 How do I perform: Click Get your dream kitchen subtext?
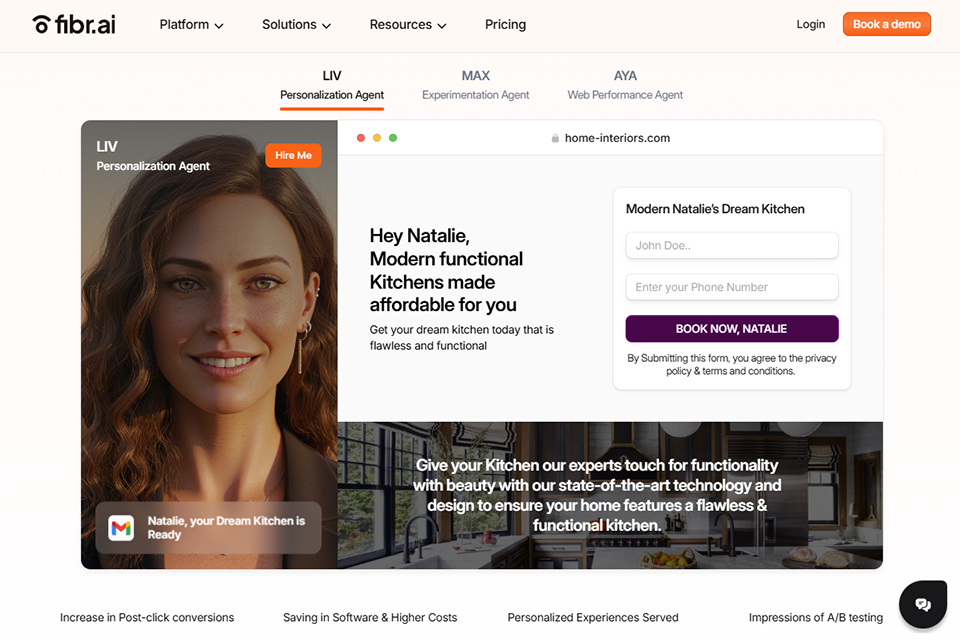(x=462, y=337)
